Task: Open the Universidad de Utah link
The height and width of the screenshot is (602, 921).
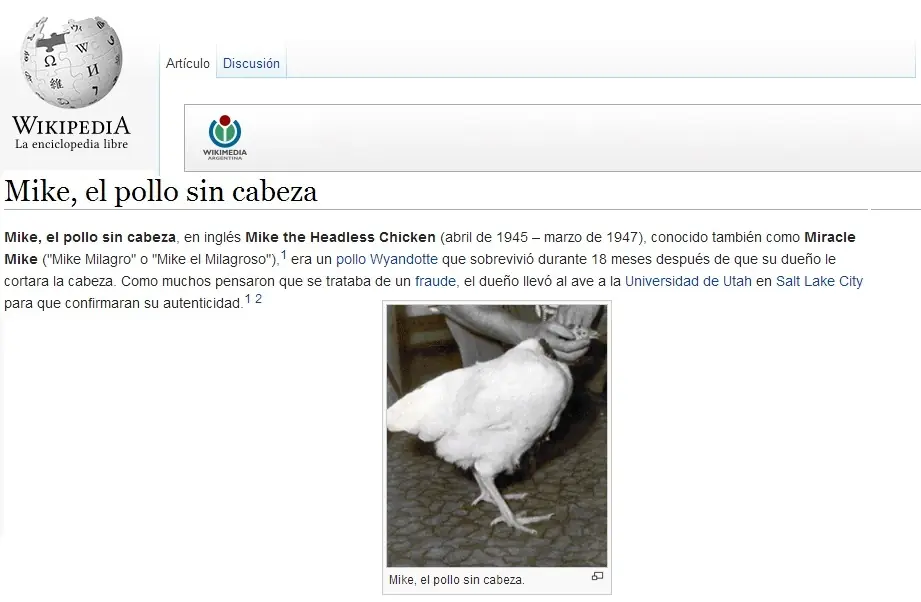Action: pyautogui.click(x=686, y=280)
